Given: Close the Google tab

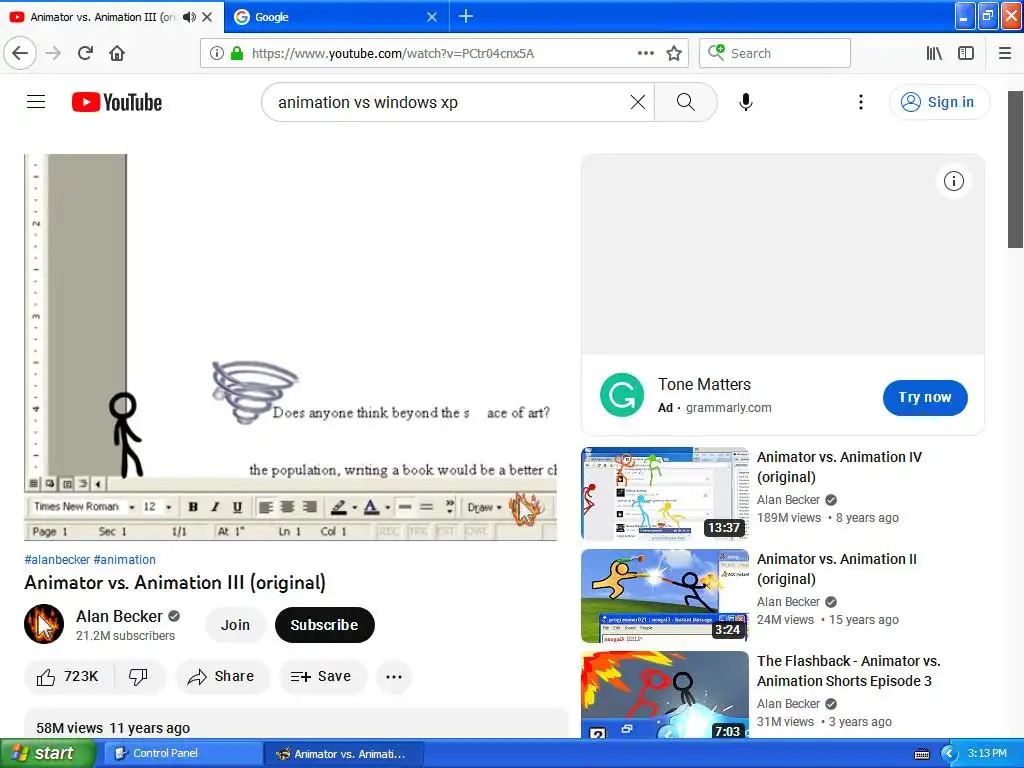Looking at the screenshot, I should (432, 17).
